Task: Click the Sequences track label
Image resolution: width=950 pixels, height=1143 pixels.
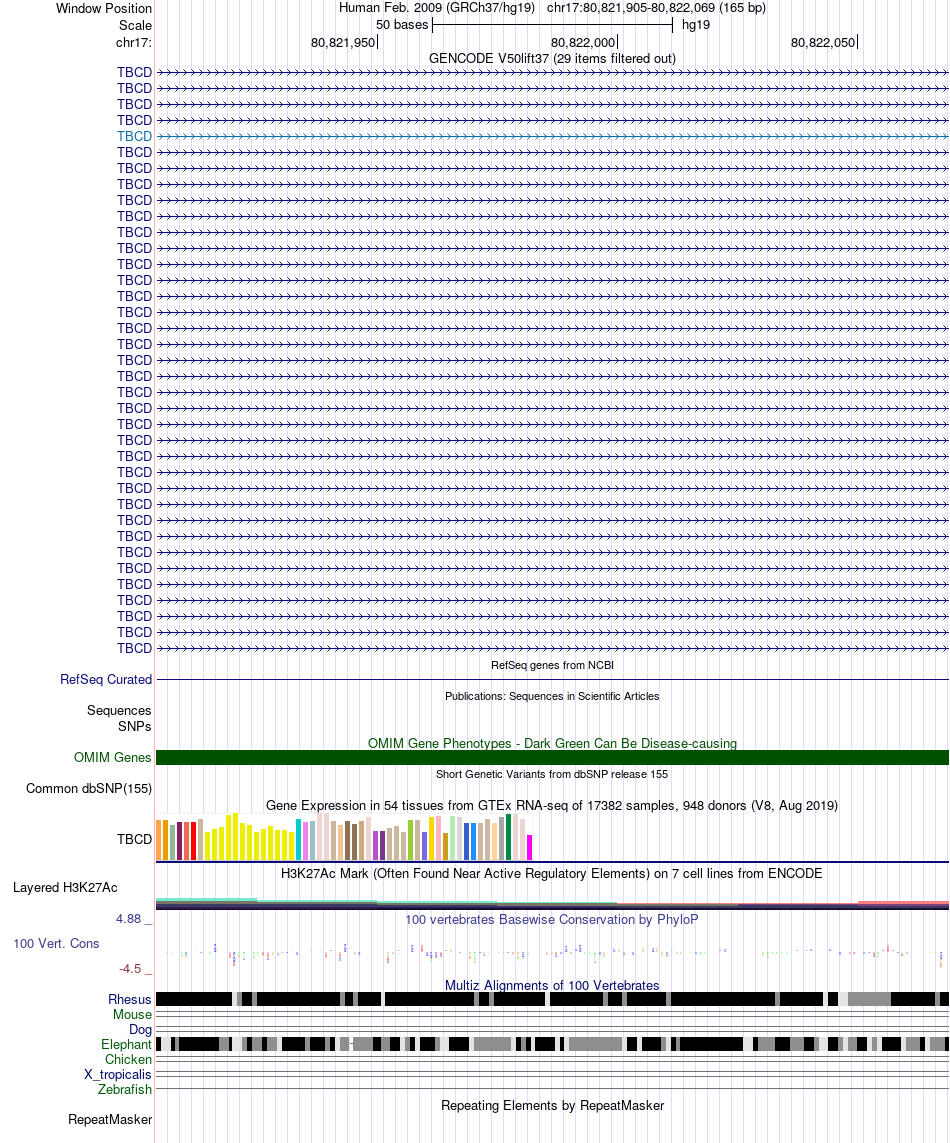Action: click(x=119, y=711)
